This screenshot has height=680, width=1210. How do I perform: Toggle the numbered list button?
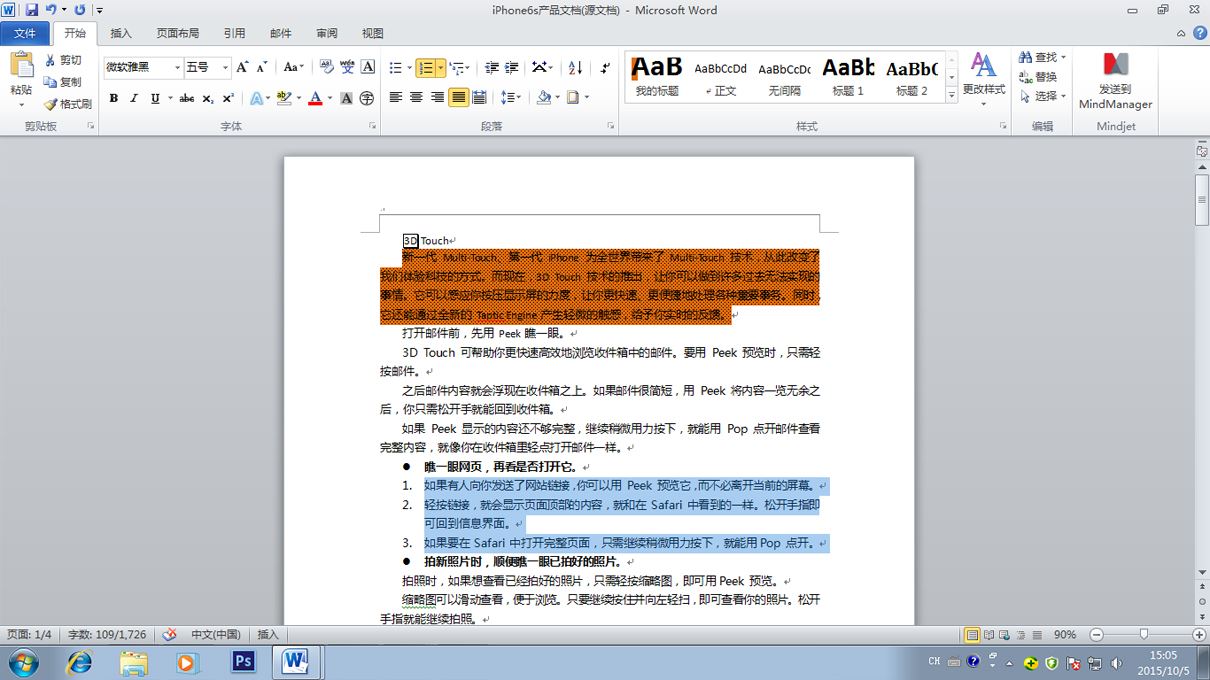(x=425, y=67)
